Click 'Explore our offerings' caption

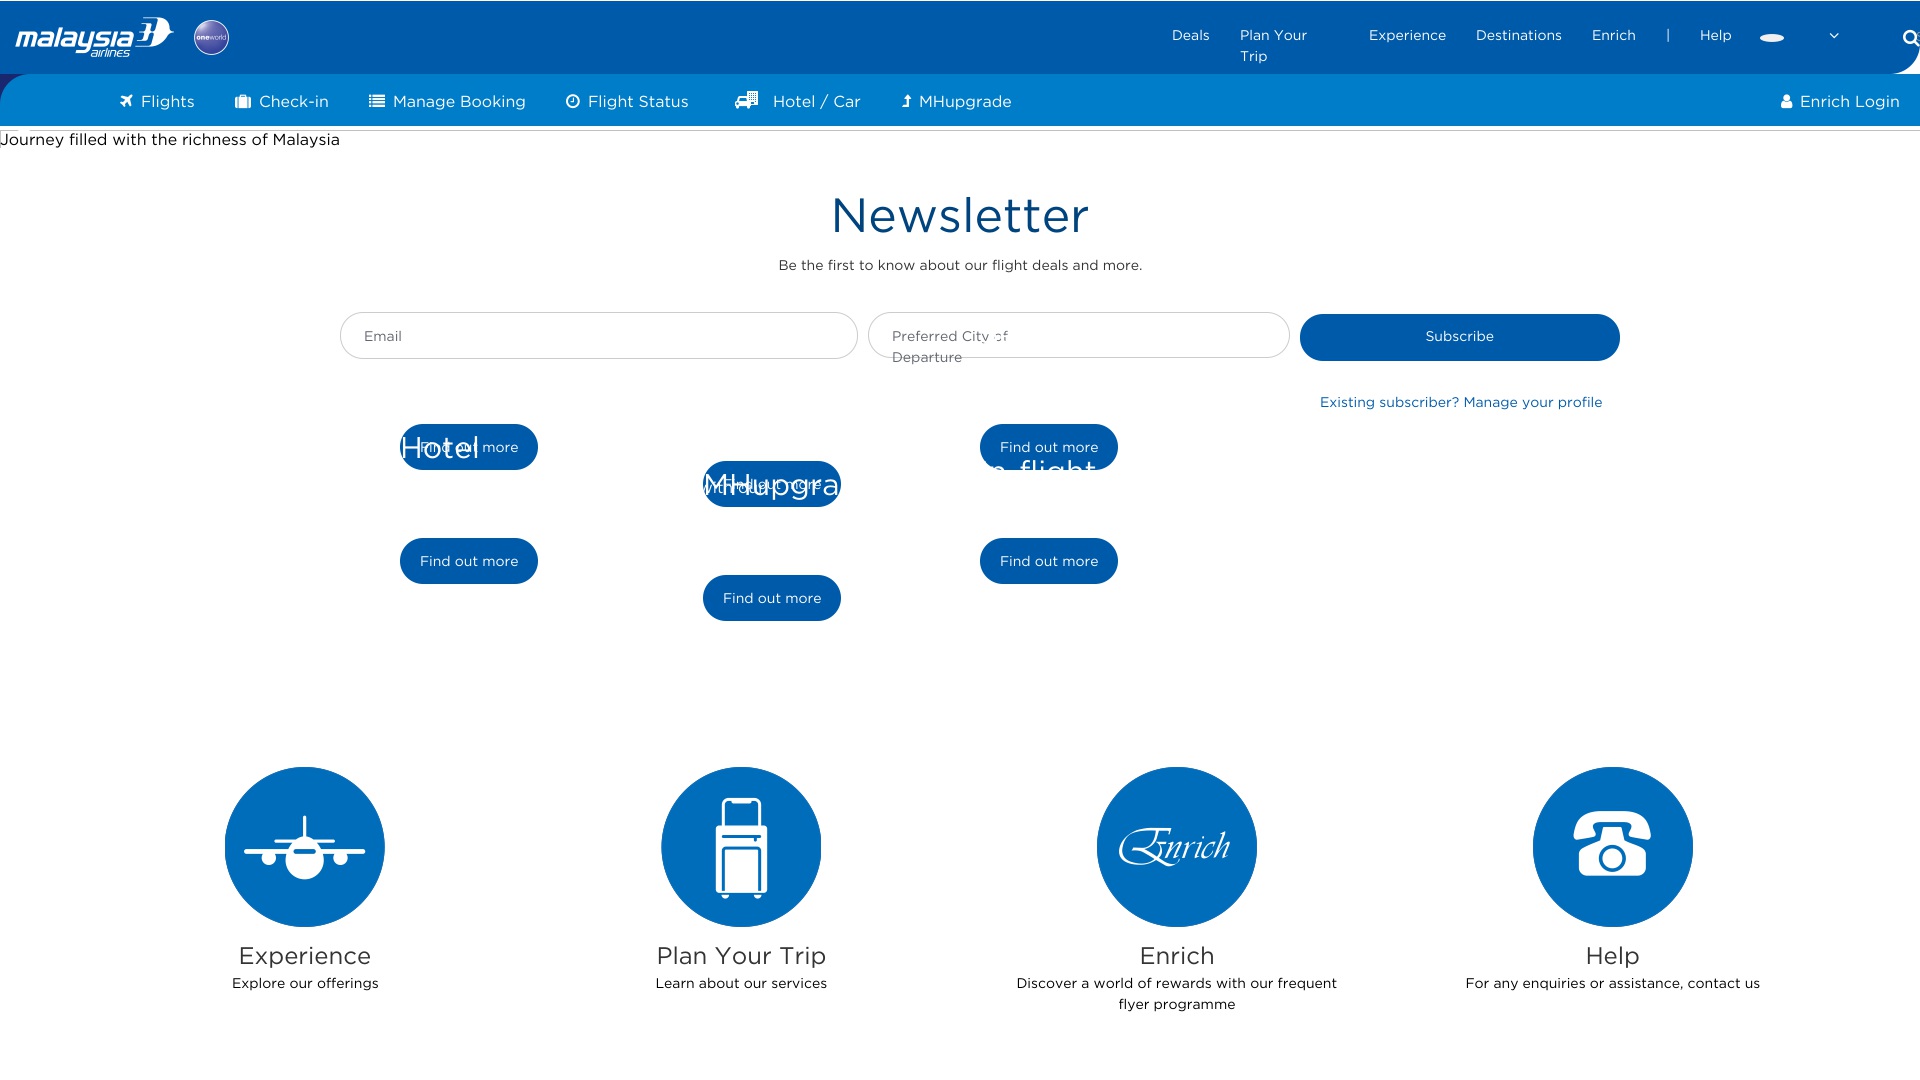(305, 983)
